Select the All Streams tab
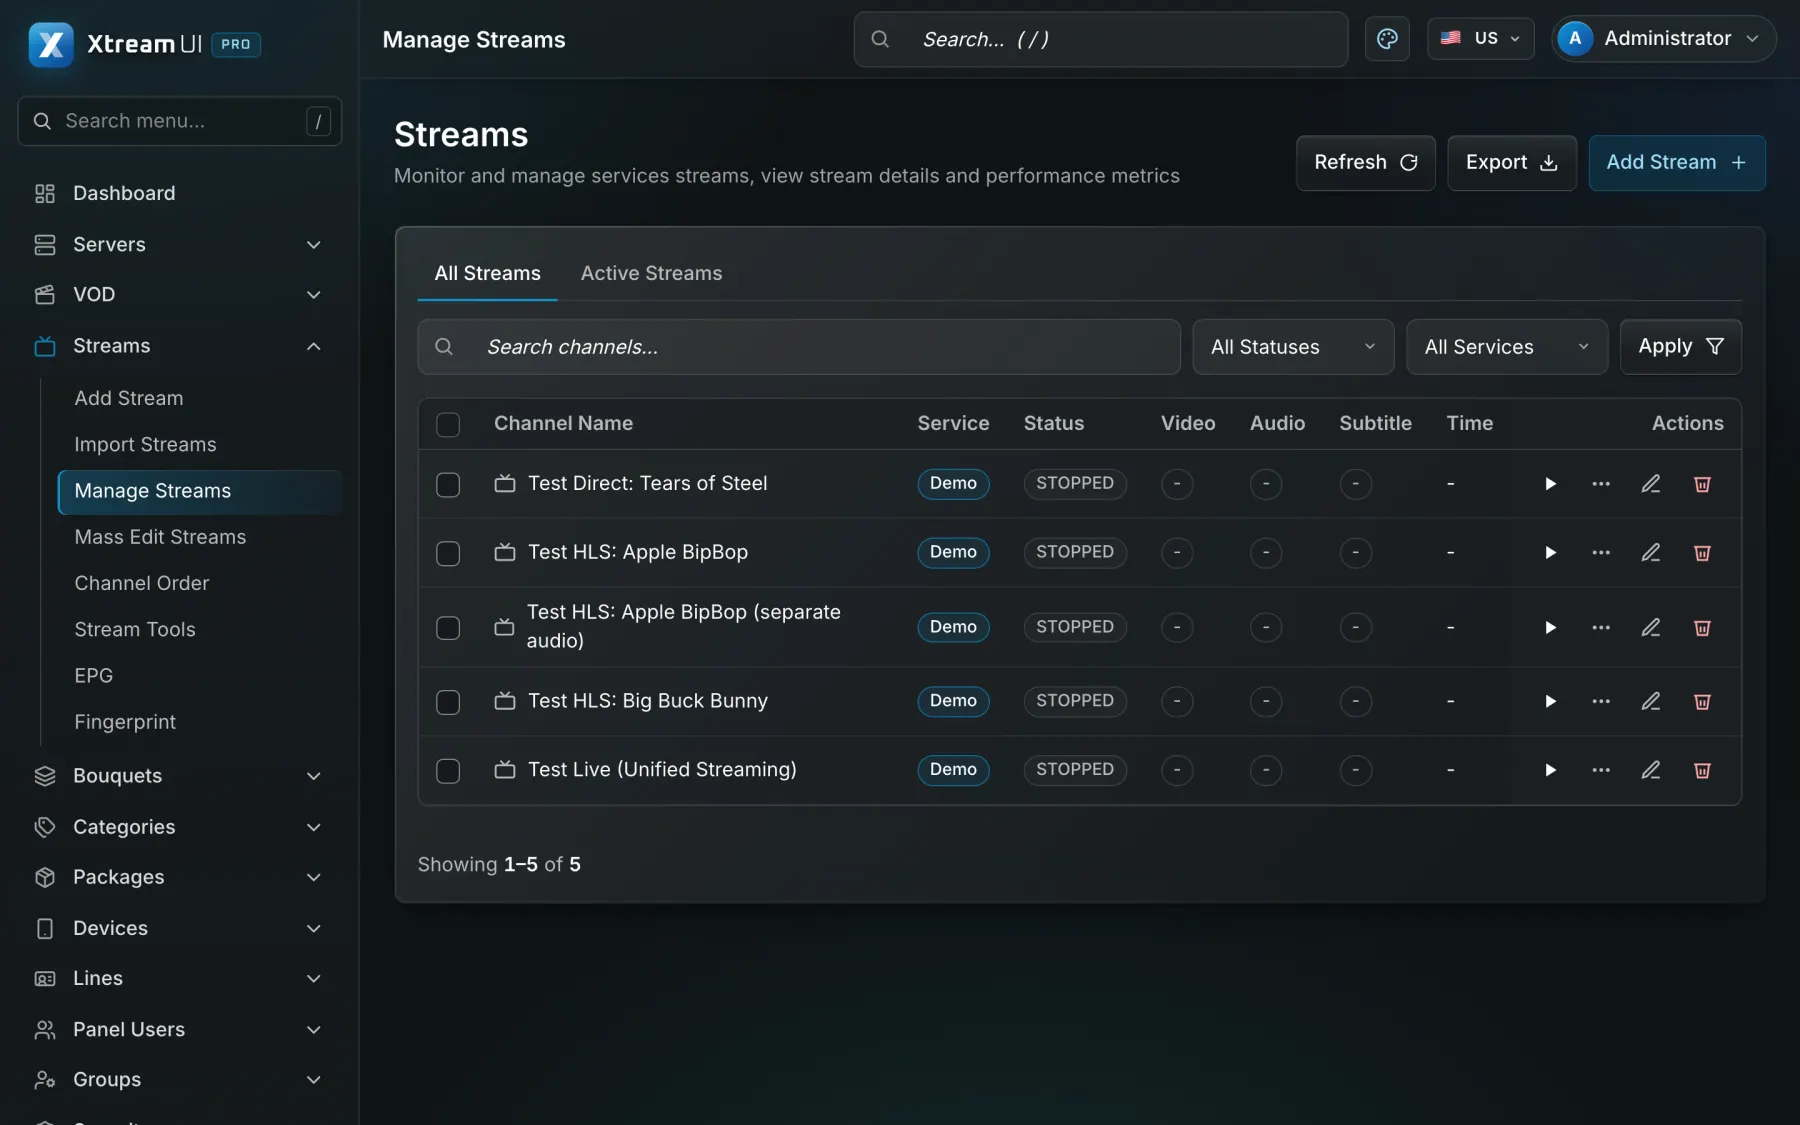The height and width of the screenshot is (1125, 1800). pyautogui.click(x=487, y=274)
